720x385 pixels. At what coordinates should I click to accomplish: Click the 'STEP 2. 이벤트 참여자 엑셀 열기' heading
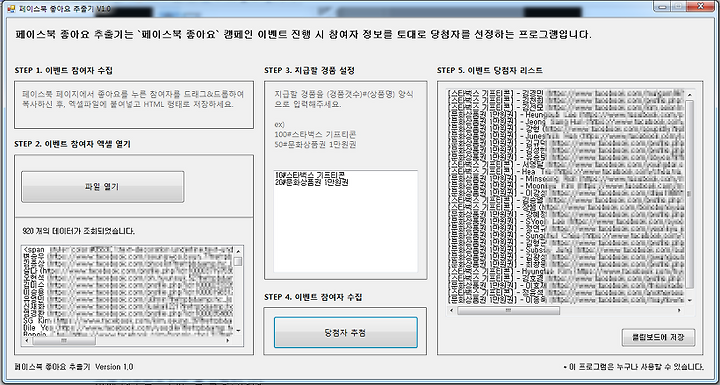coord(73,144)
